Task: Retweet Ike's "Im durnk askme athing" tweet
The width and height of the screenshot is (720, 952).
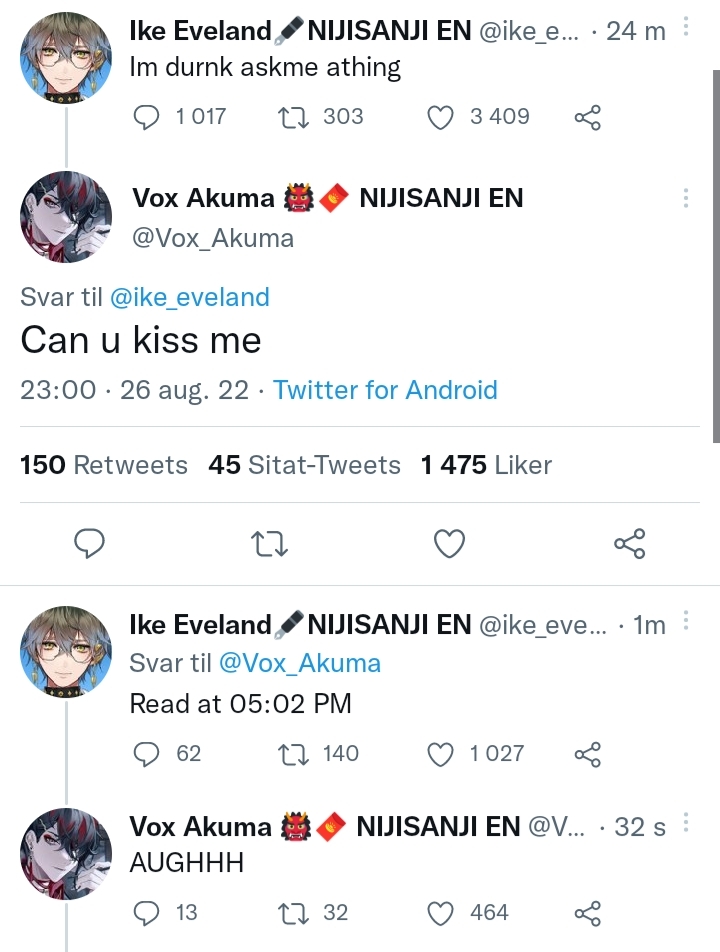Action: point(294,118)
